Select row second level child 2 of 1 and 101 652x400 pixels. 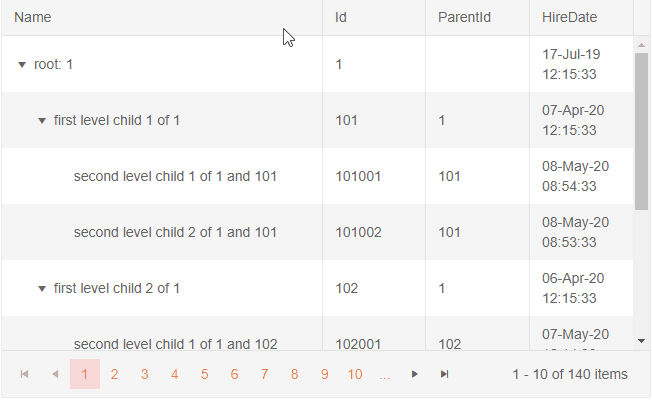pos(175,232)
